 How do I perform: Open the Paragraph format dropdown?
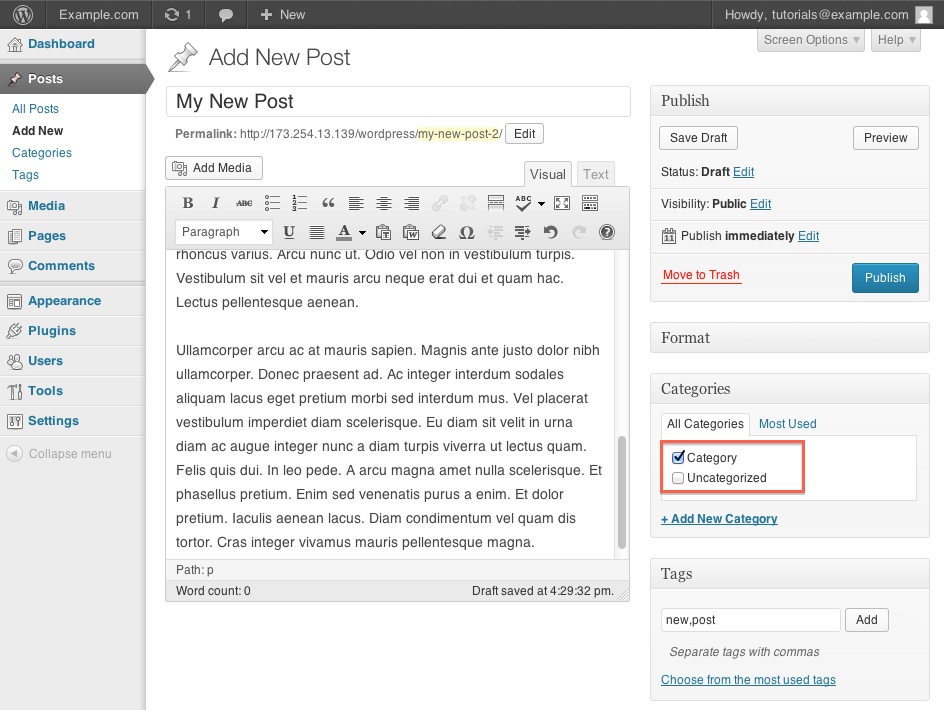(224, 232)
